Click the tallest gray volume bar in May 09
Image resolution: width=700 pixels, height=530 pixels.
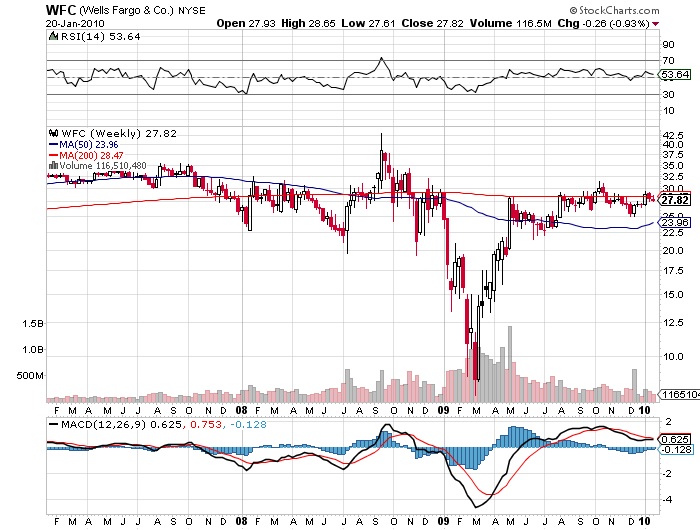tap(510, 364)
